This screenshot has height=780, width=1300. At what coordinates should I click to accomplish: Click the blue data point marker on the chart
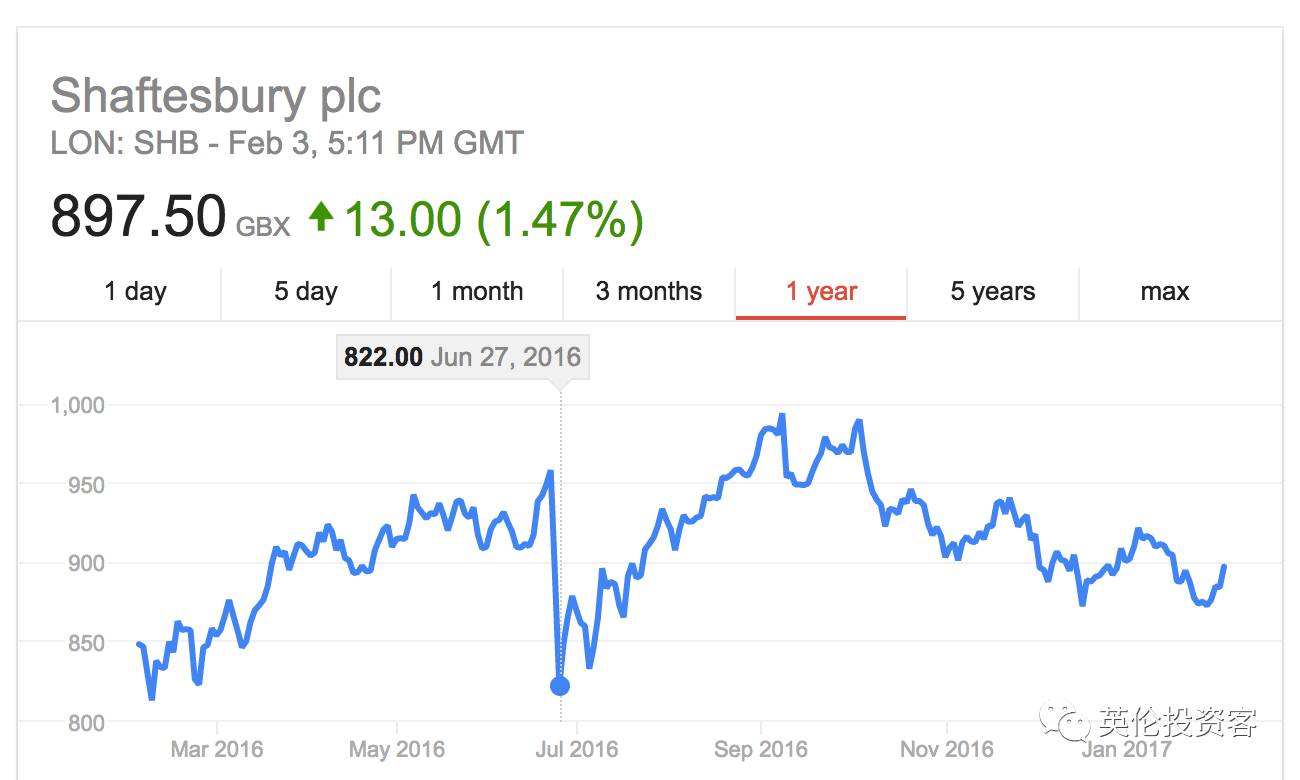[560, 686]
